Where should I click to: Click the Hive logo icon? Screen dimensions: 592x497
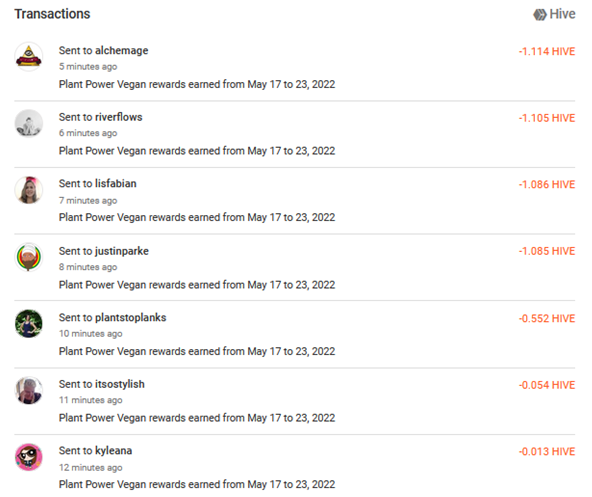coord(540,15)
